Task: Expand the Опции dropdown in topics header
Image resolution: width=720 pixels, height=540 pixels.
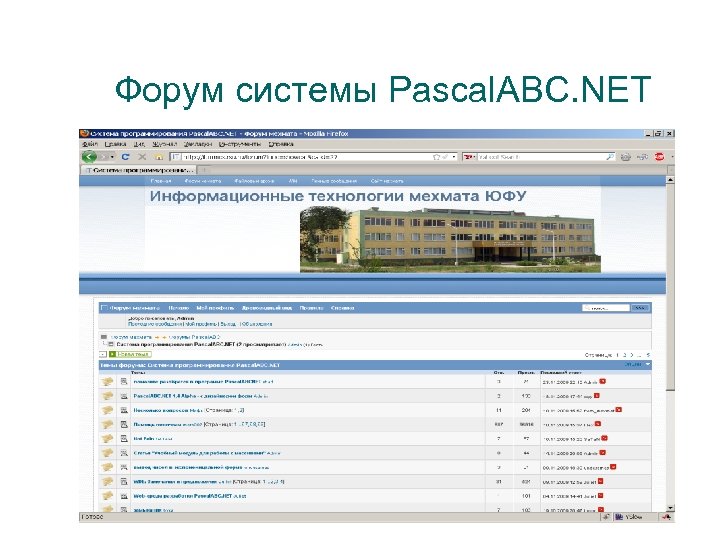Action: (637, 365)
